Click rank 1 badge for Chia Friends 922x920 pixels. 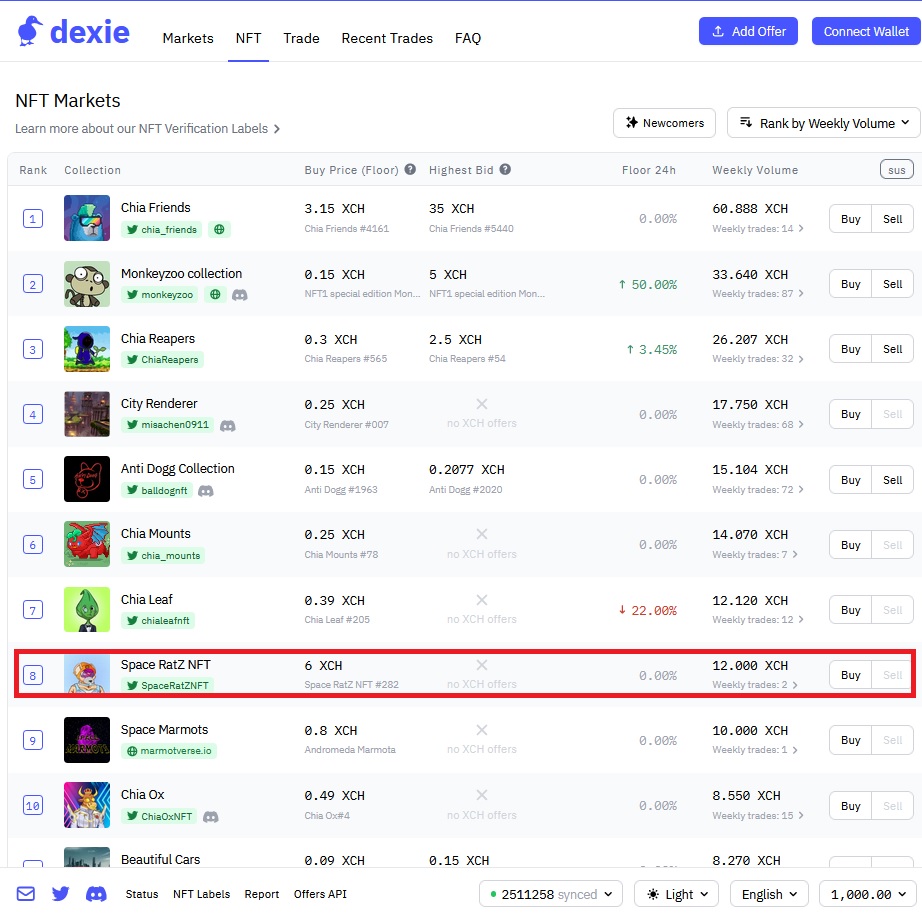click(x=32, y=219)
